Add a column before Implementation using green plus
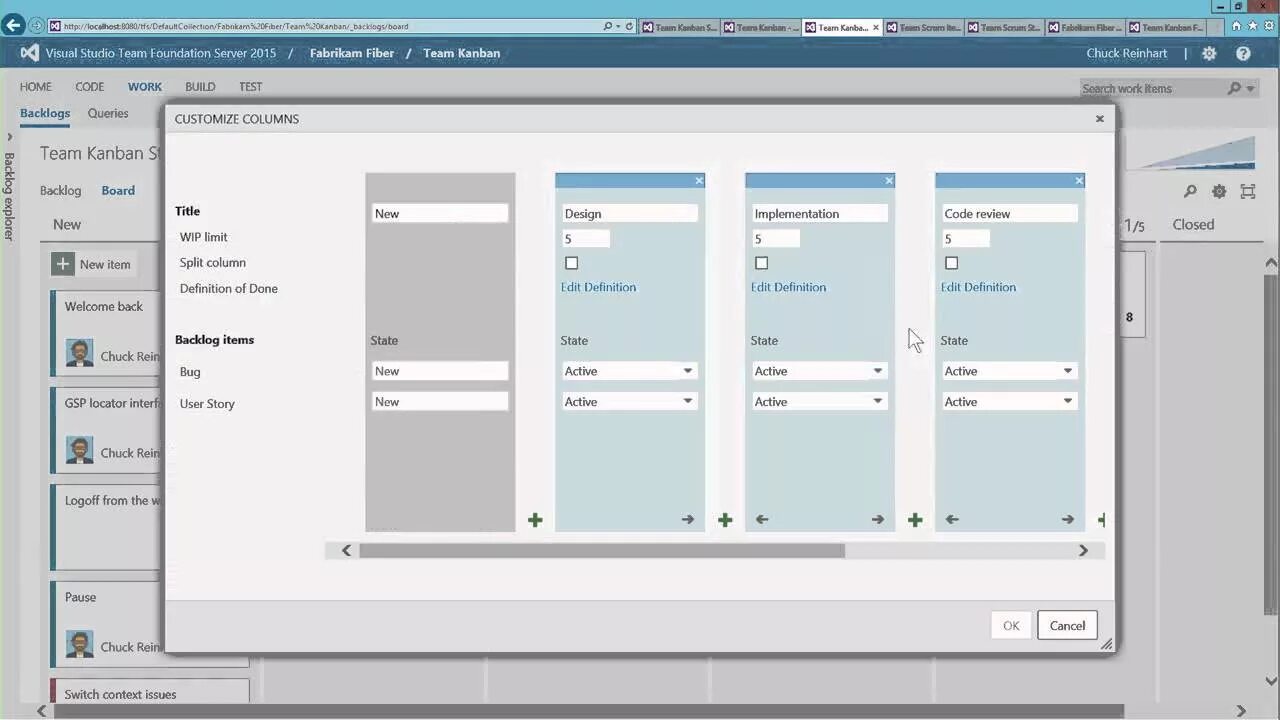 (725, 520)
